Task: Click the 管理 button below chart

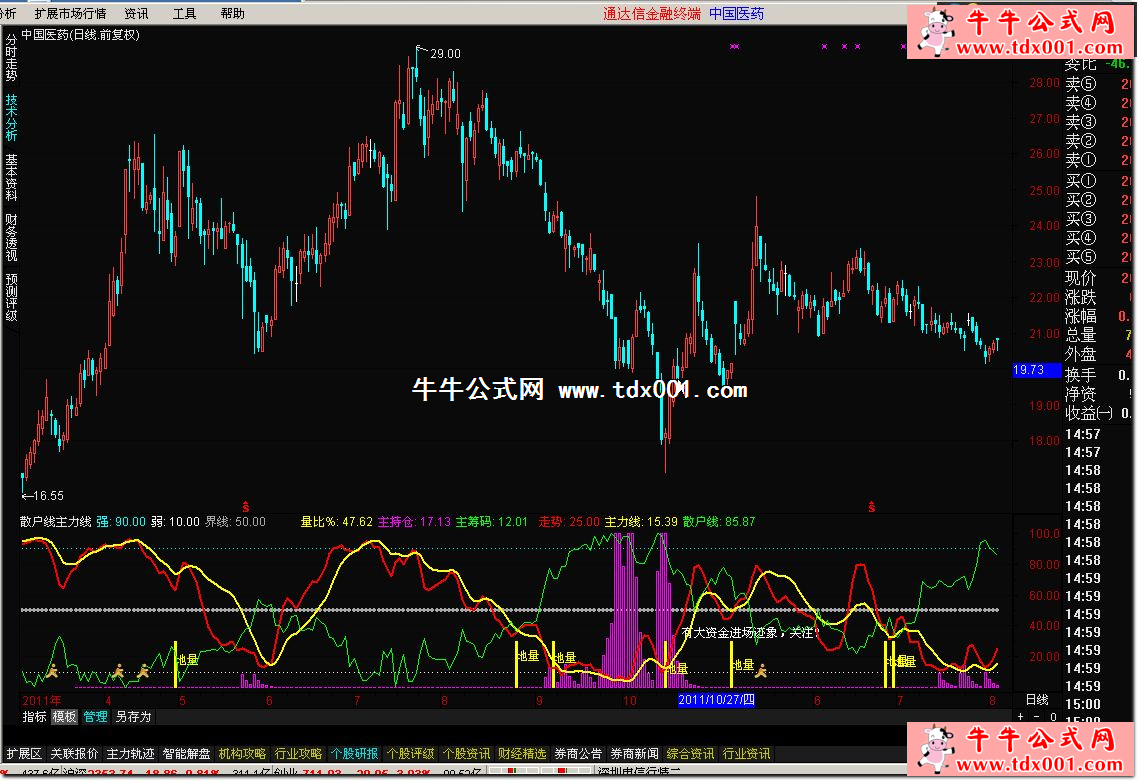Action: [x=95, y=716]
